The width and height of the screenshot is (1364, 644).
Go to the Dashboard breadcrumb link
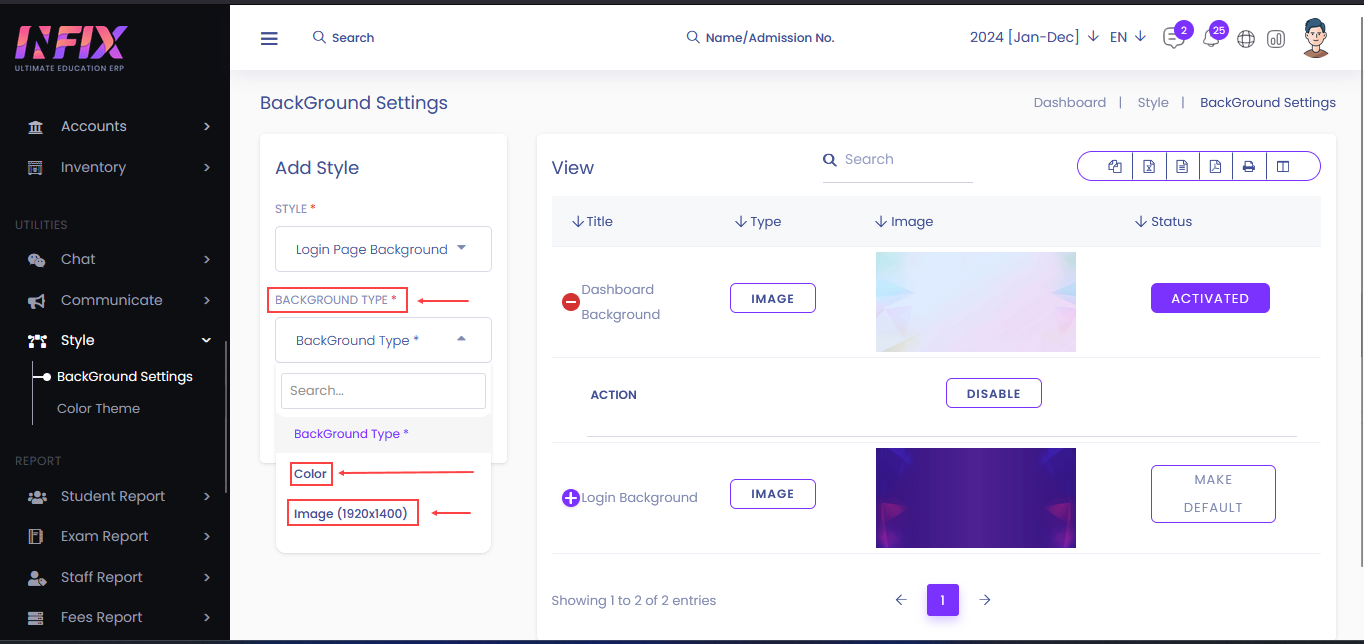click(1070, 103)
